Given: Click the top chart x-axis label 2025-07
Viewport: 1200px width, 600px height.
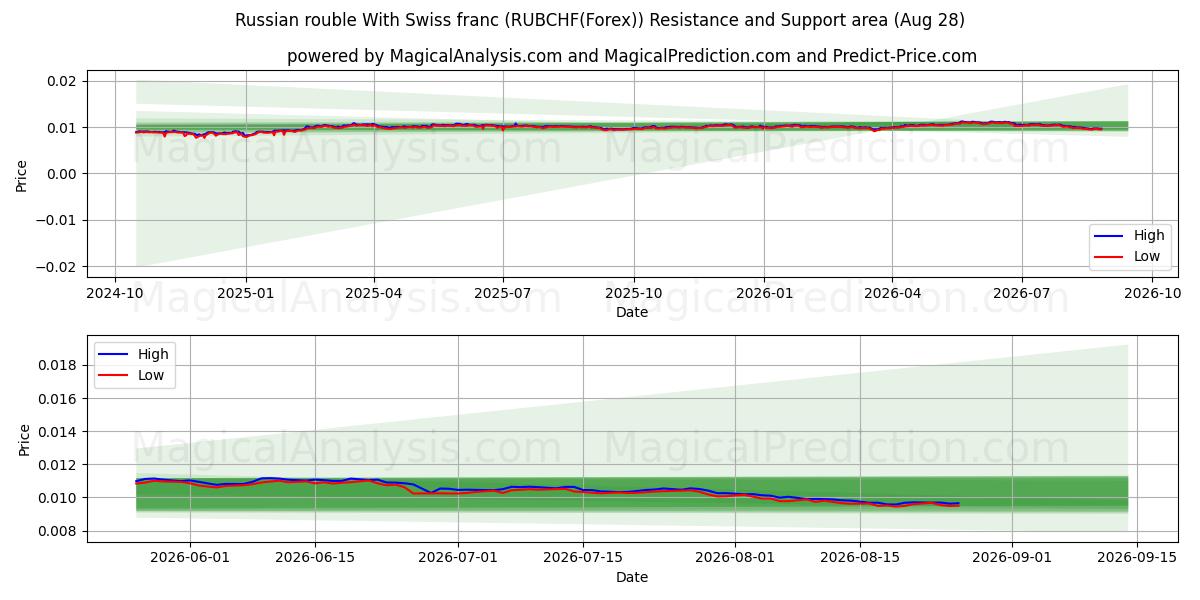Looking at the screenshot, I should point(502,292).
